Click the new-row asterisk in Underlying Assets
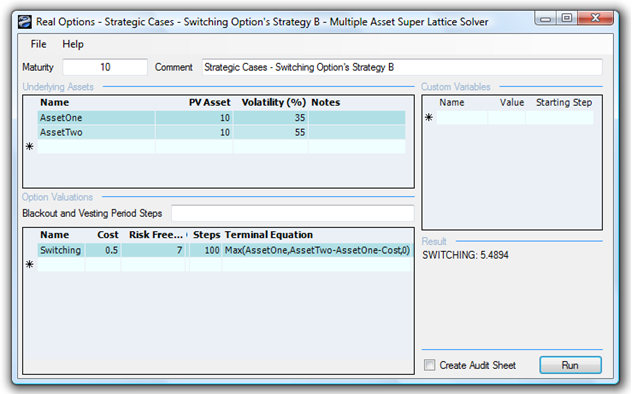The width and height of the screenshot is (632, 394). [x=30, y=146]
